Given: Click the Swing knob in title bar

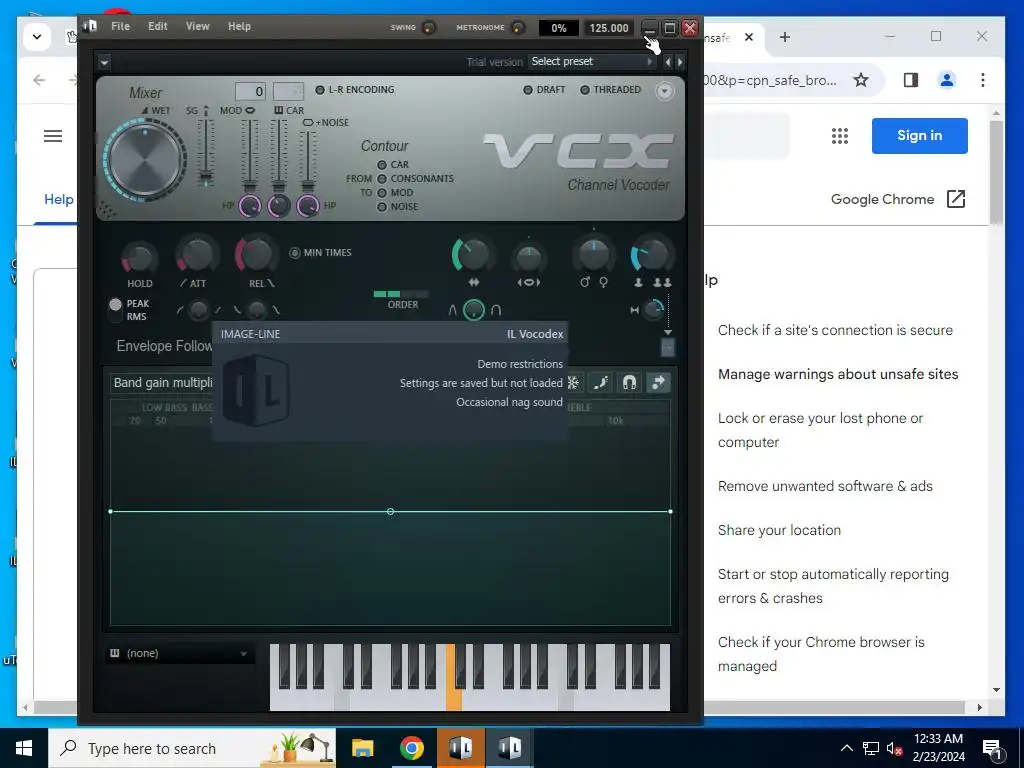Looking at the screenshot, I should (429, 27).
